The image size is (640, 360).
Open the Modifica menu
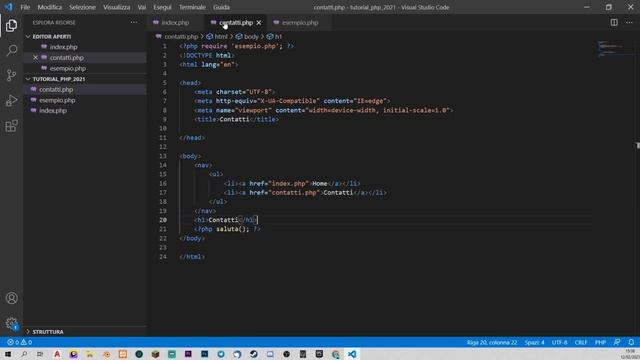[x=49, y=7]
